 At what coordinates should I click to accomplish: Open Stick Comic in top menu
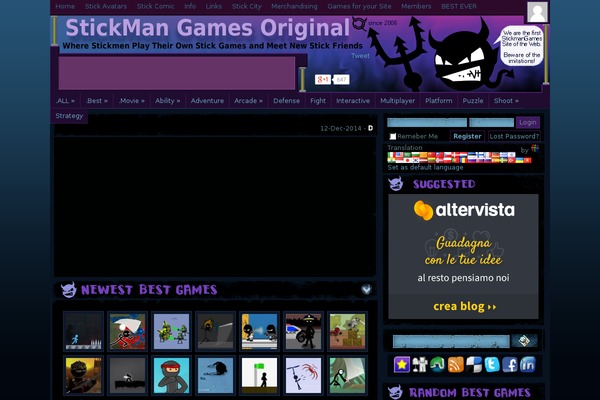156,7
